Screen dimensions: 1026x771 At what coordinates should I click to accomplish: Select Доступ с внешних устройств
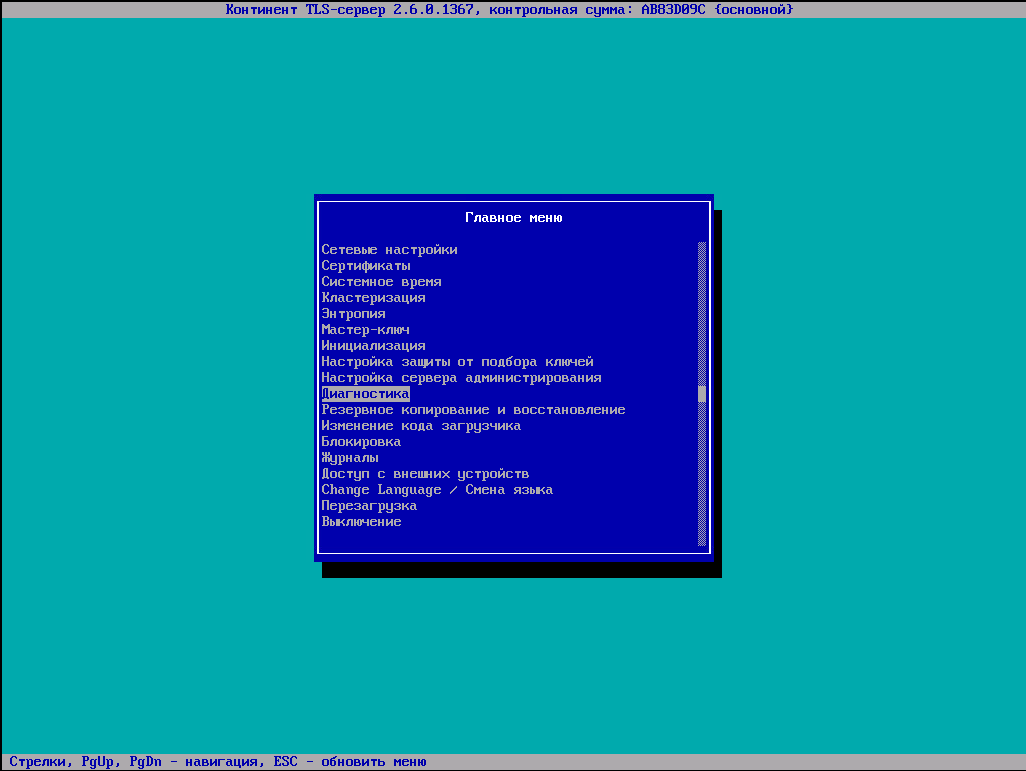point(425,474)
